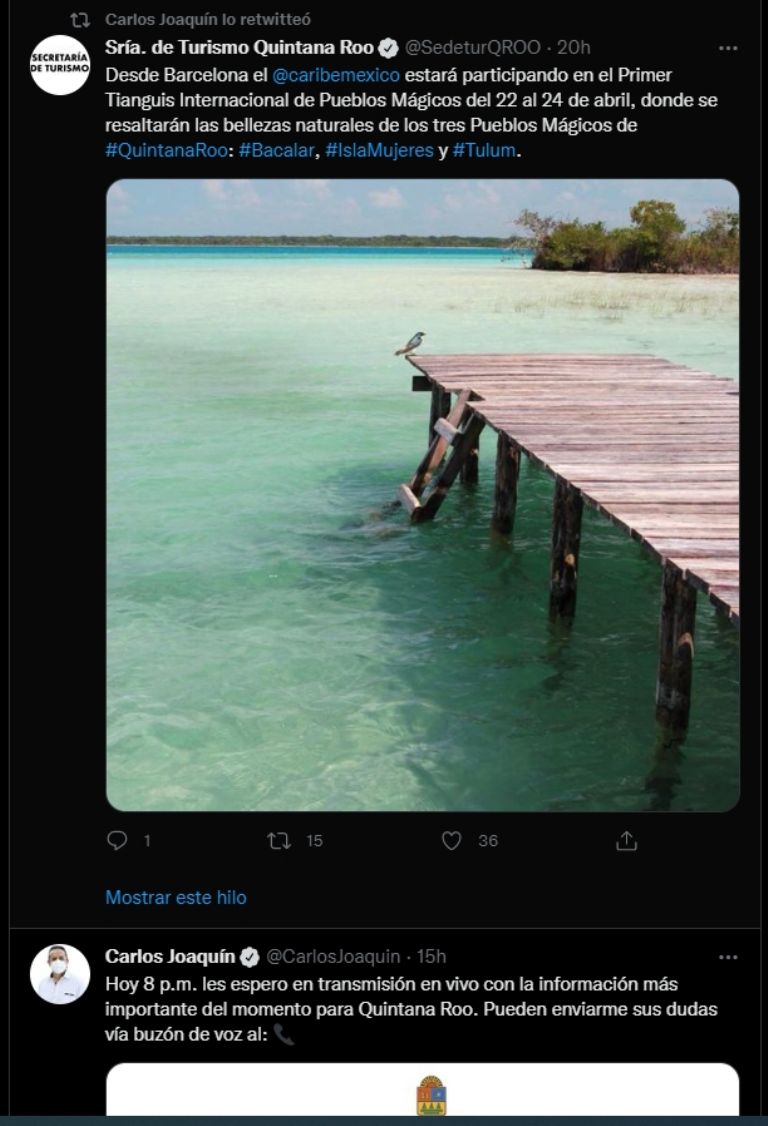The image size is (768, 1126).
Task: Open the #IslaMujeres hashtag
Action: tap(379, 150)
